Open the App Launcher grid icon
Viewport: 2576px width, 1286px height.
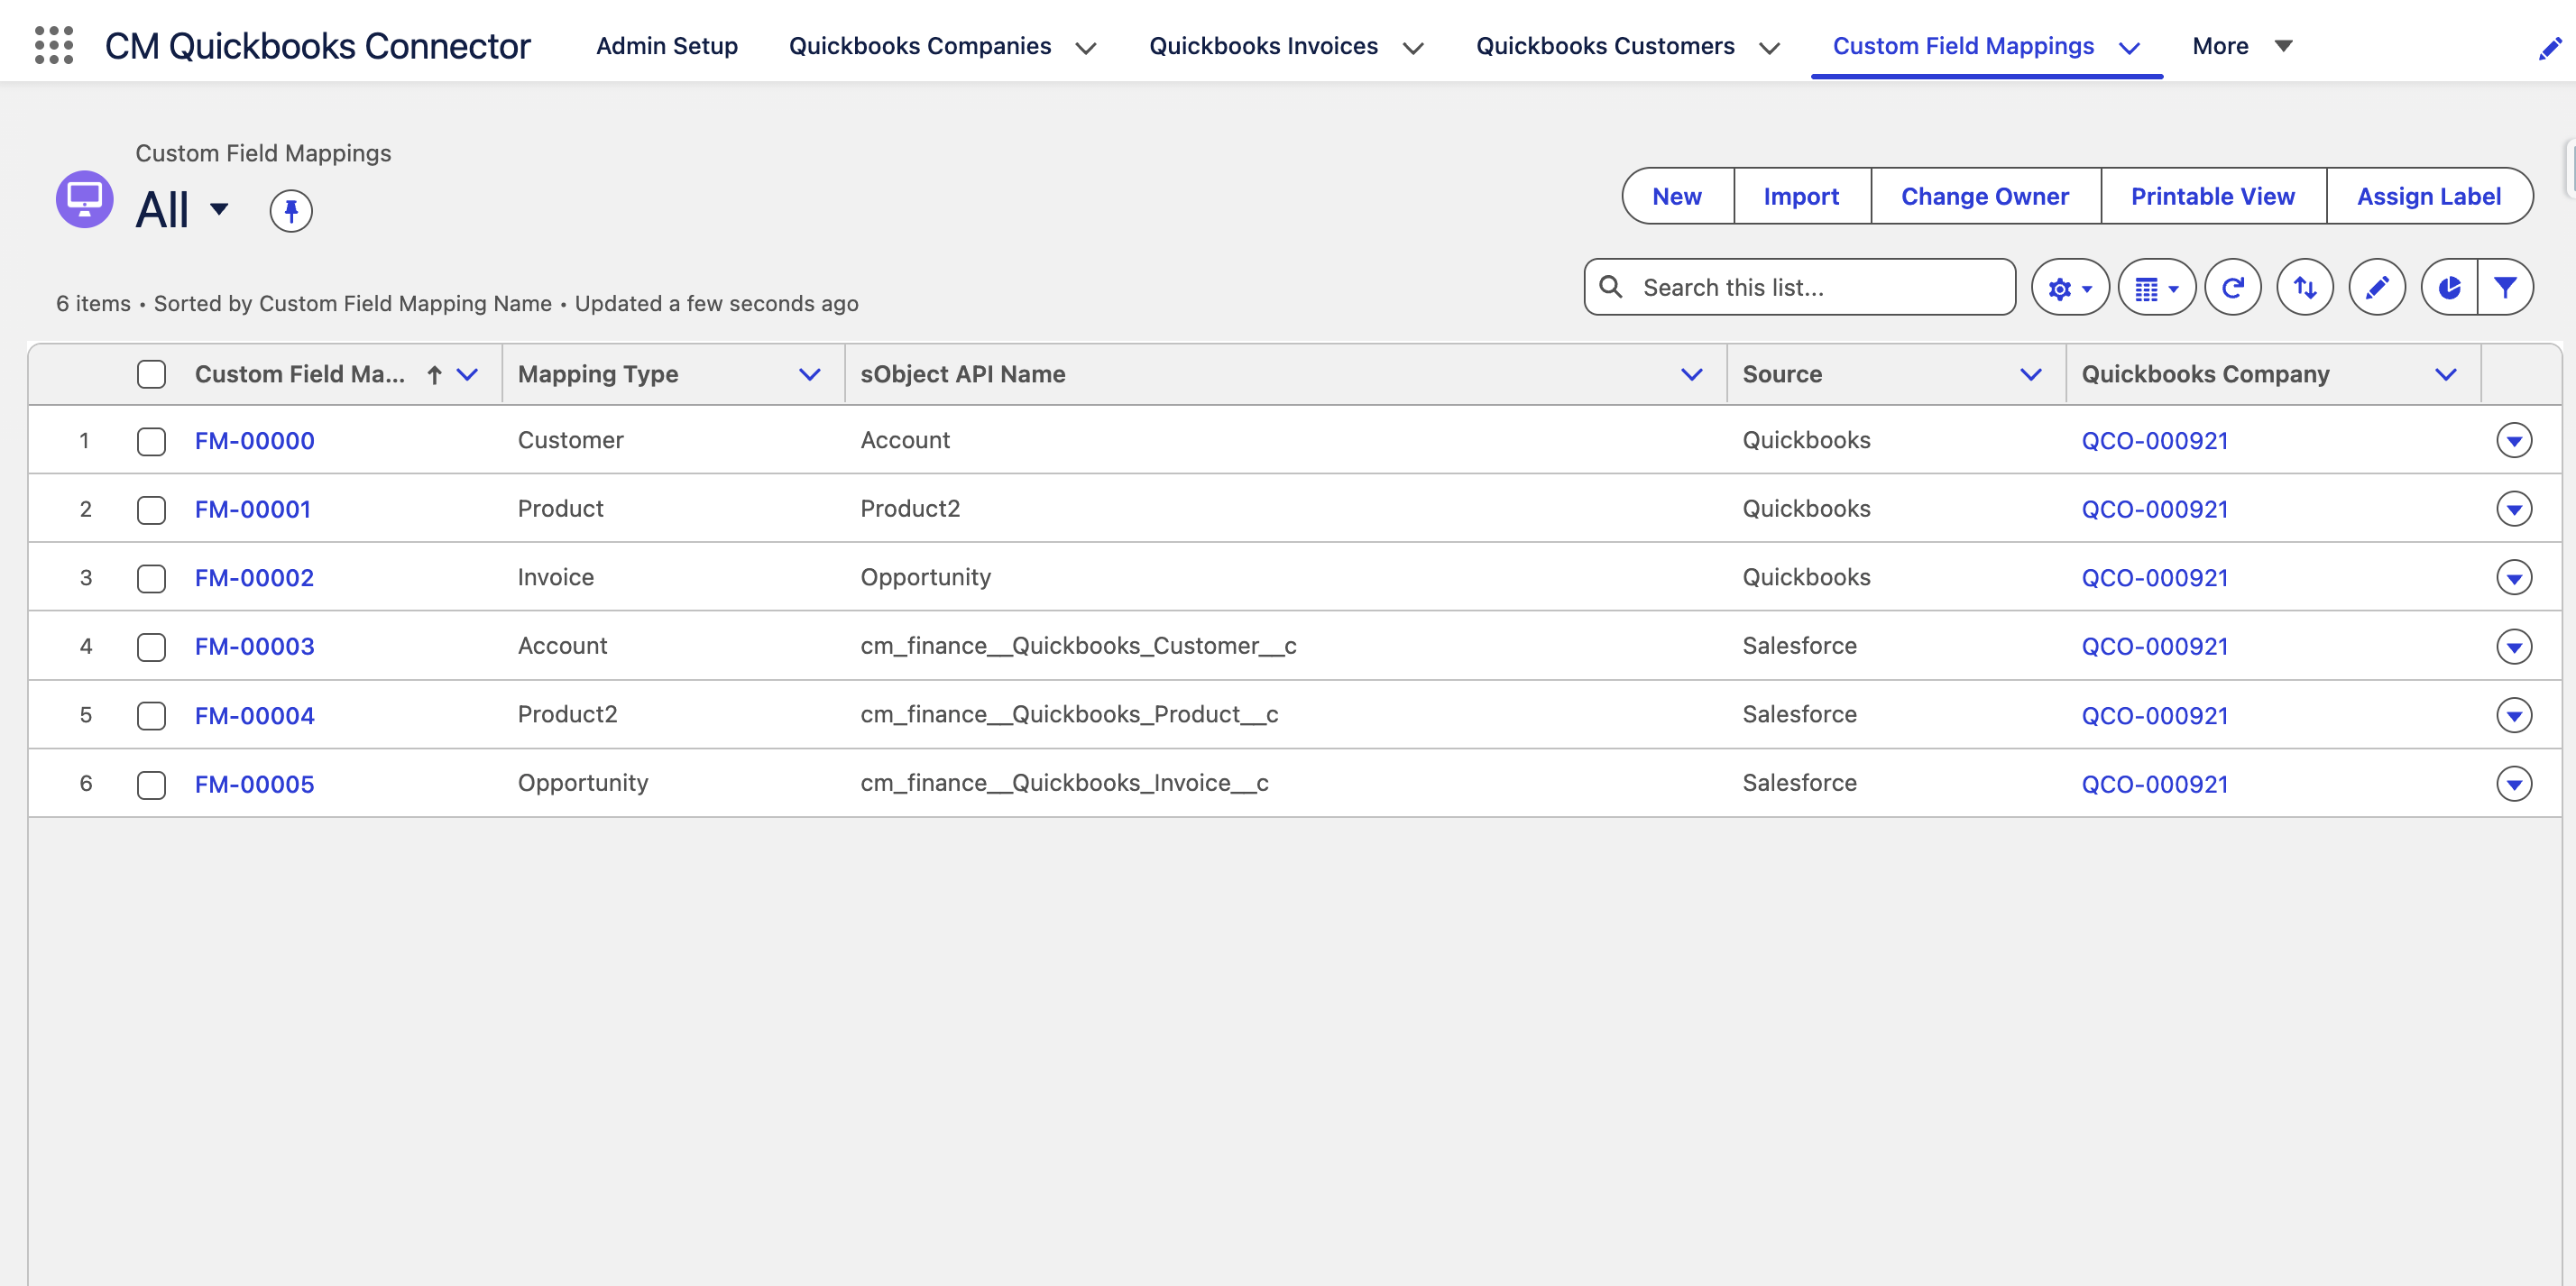tap(54, 45)
